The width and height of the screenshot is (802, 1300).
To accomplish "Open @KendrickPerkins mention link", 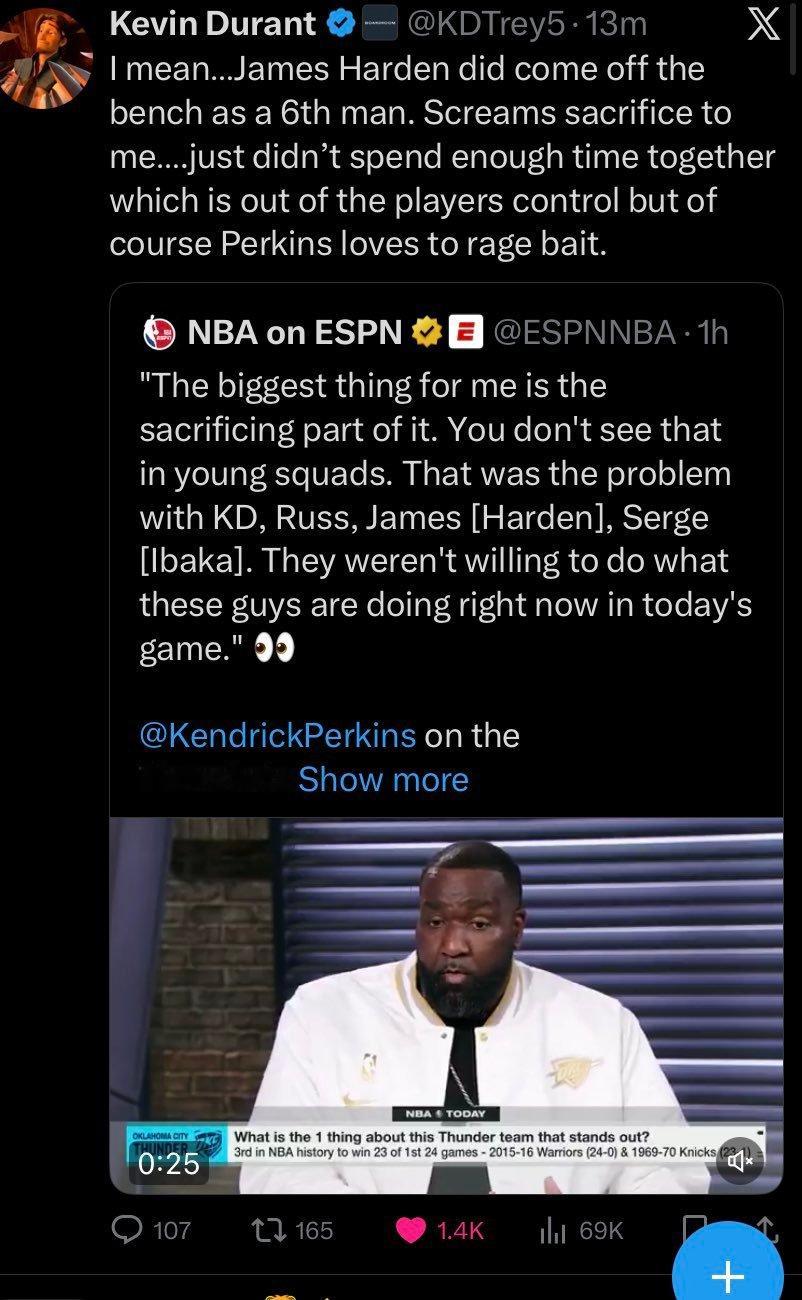I will point(277,735).
